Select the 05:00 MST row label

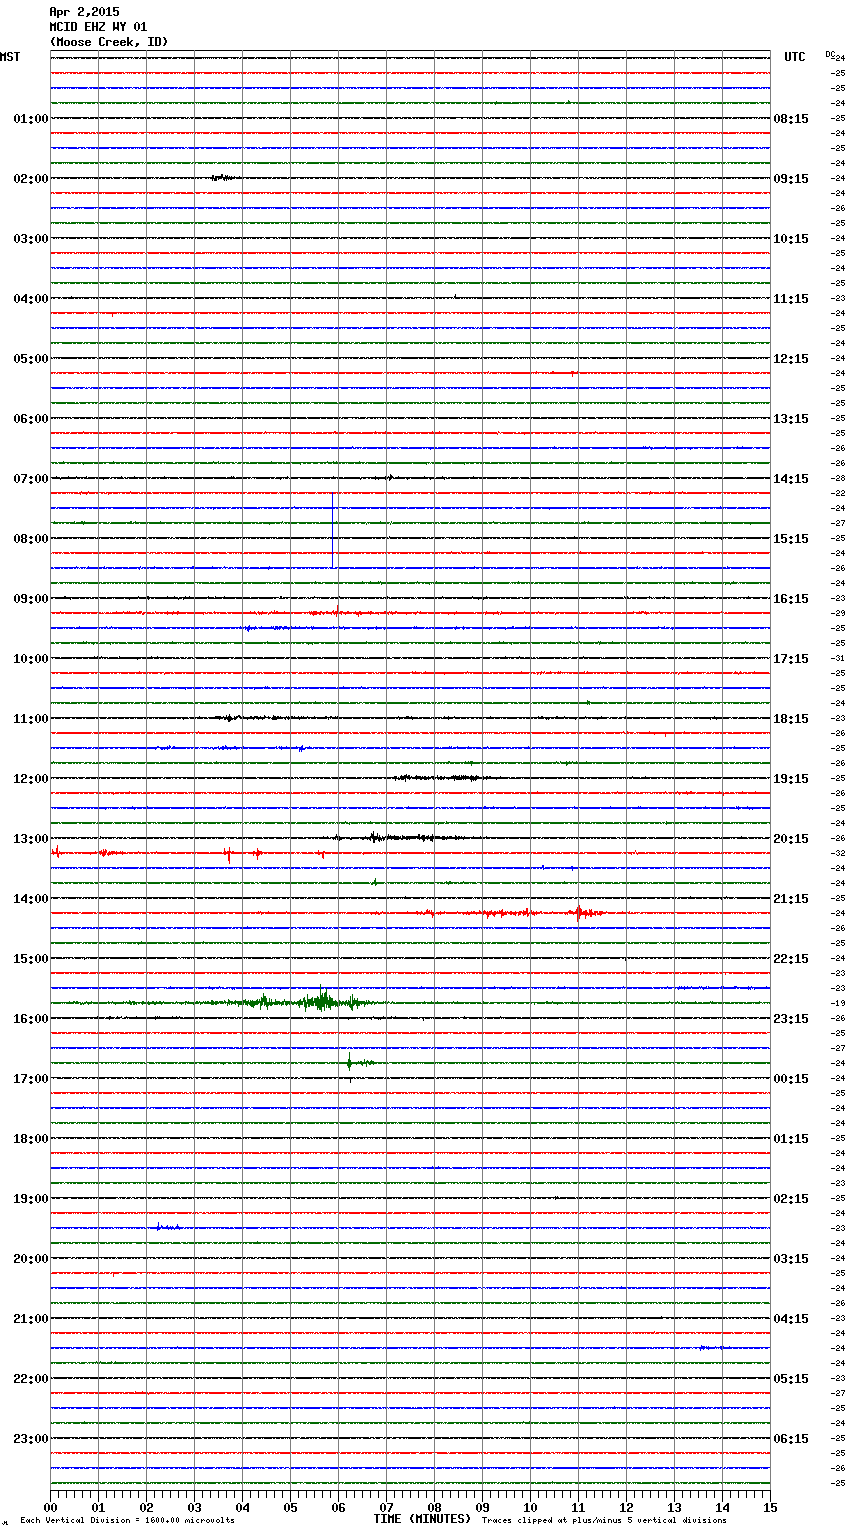[x=31, y=359]
